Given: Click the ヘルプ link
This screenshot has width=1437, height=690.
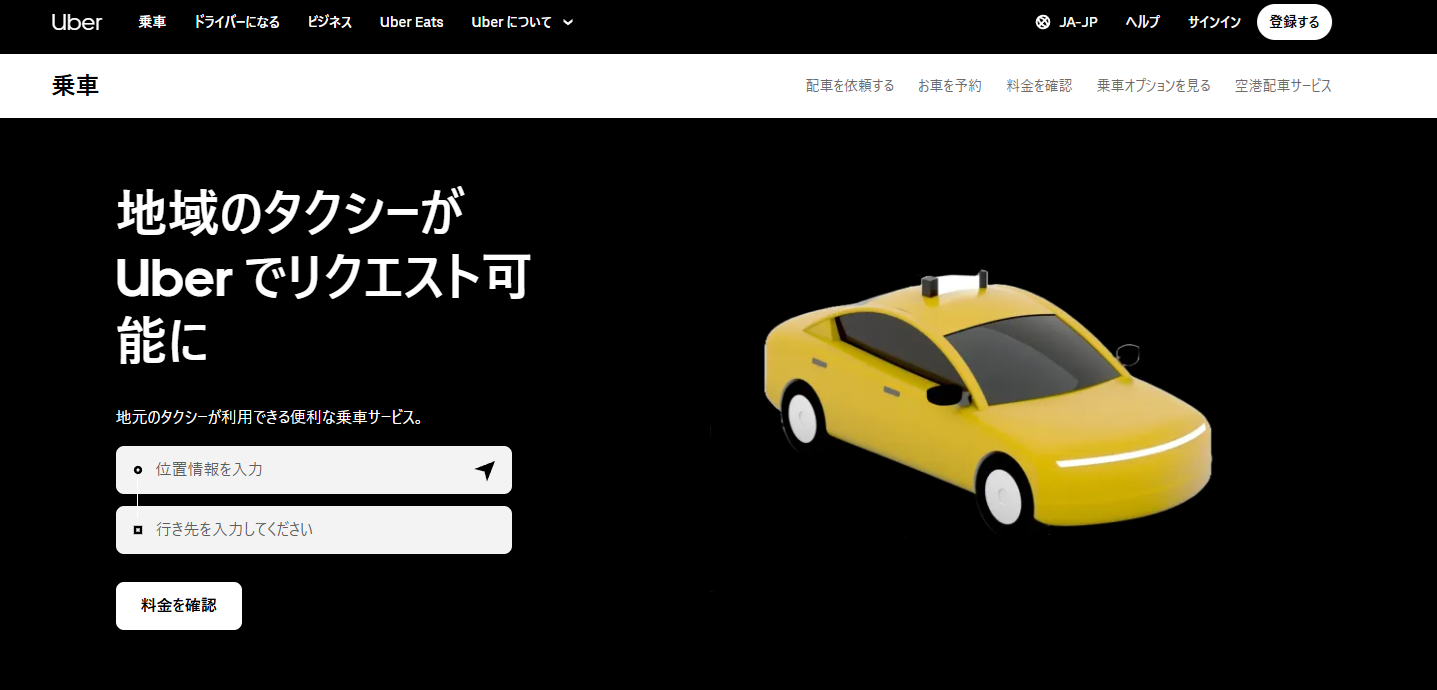Looking at the screenshot, I should (x=1142, y=22).
